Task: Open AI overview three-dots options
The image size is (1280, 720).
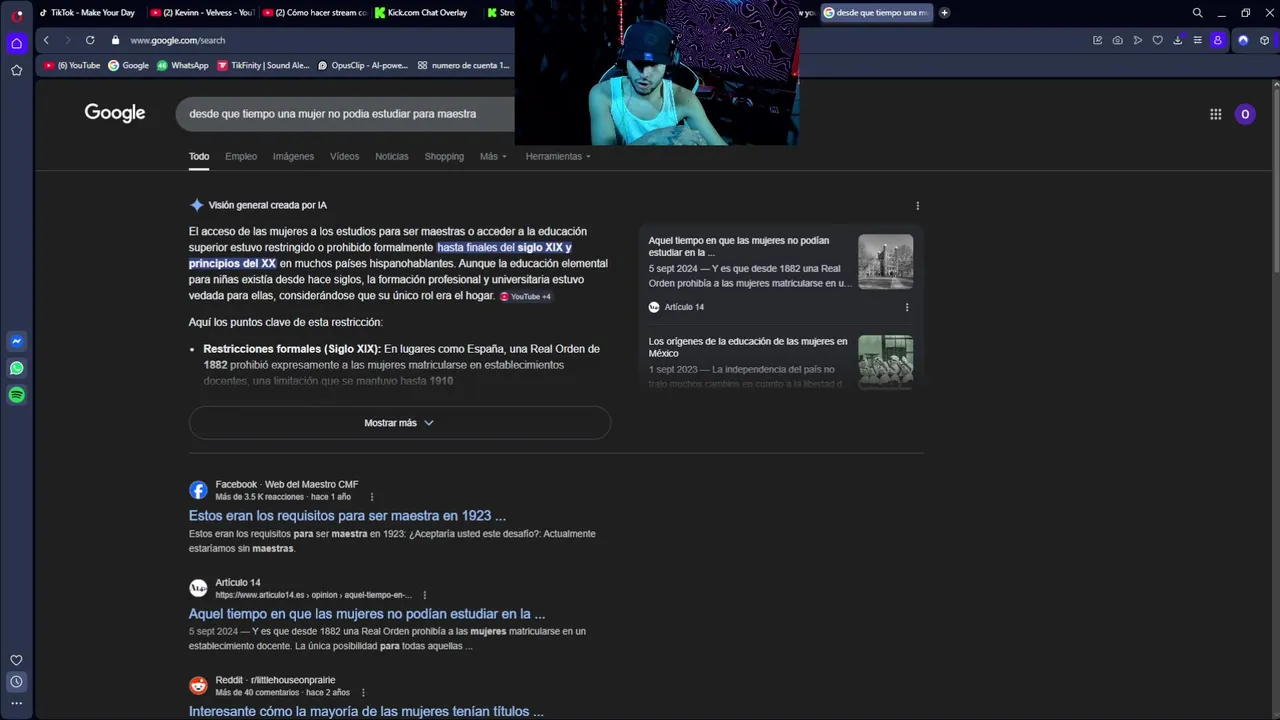Action: pos(917,206)
